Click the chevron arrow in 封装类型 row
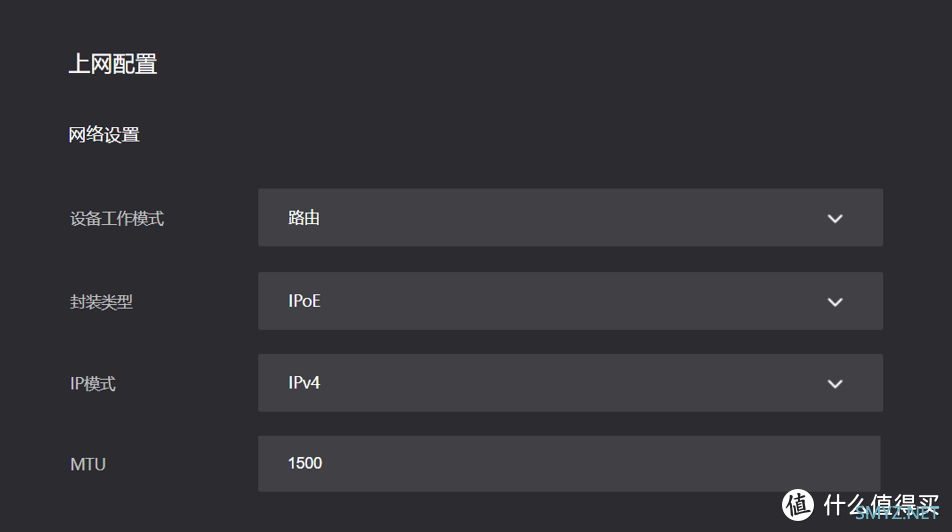This screenshot has height=532, width=952. click(835, 302)
